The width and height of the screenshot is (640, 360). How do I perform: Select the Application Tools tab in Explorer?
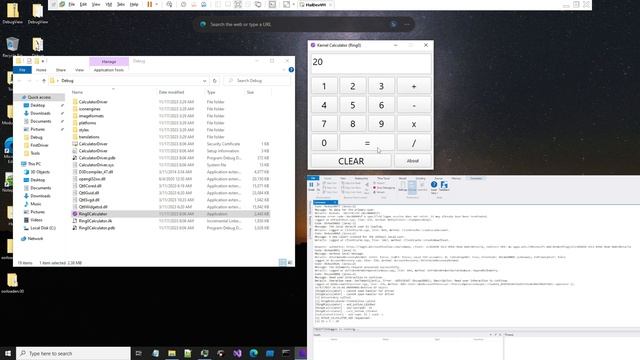coord(109,70)
